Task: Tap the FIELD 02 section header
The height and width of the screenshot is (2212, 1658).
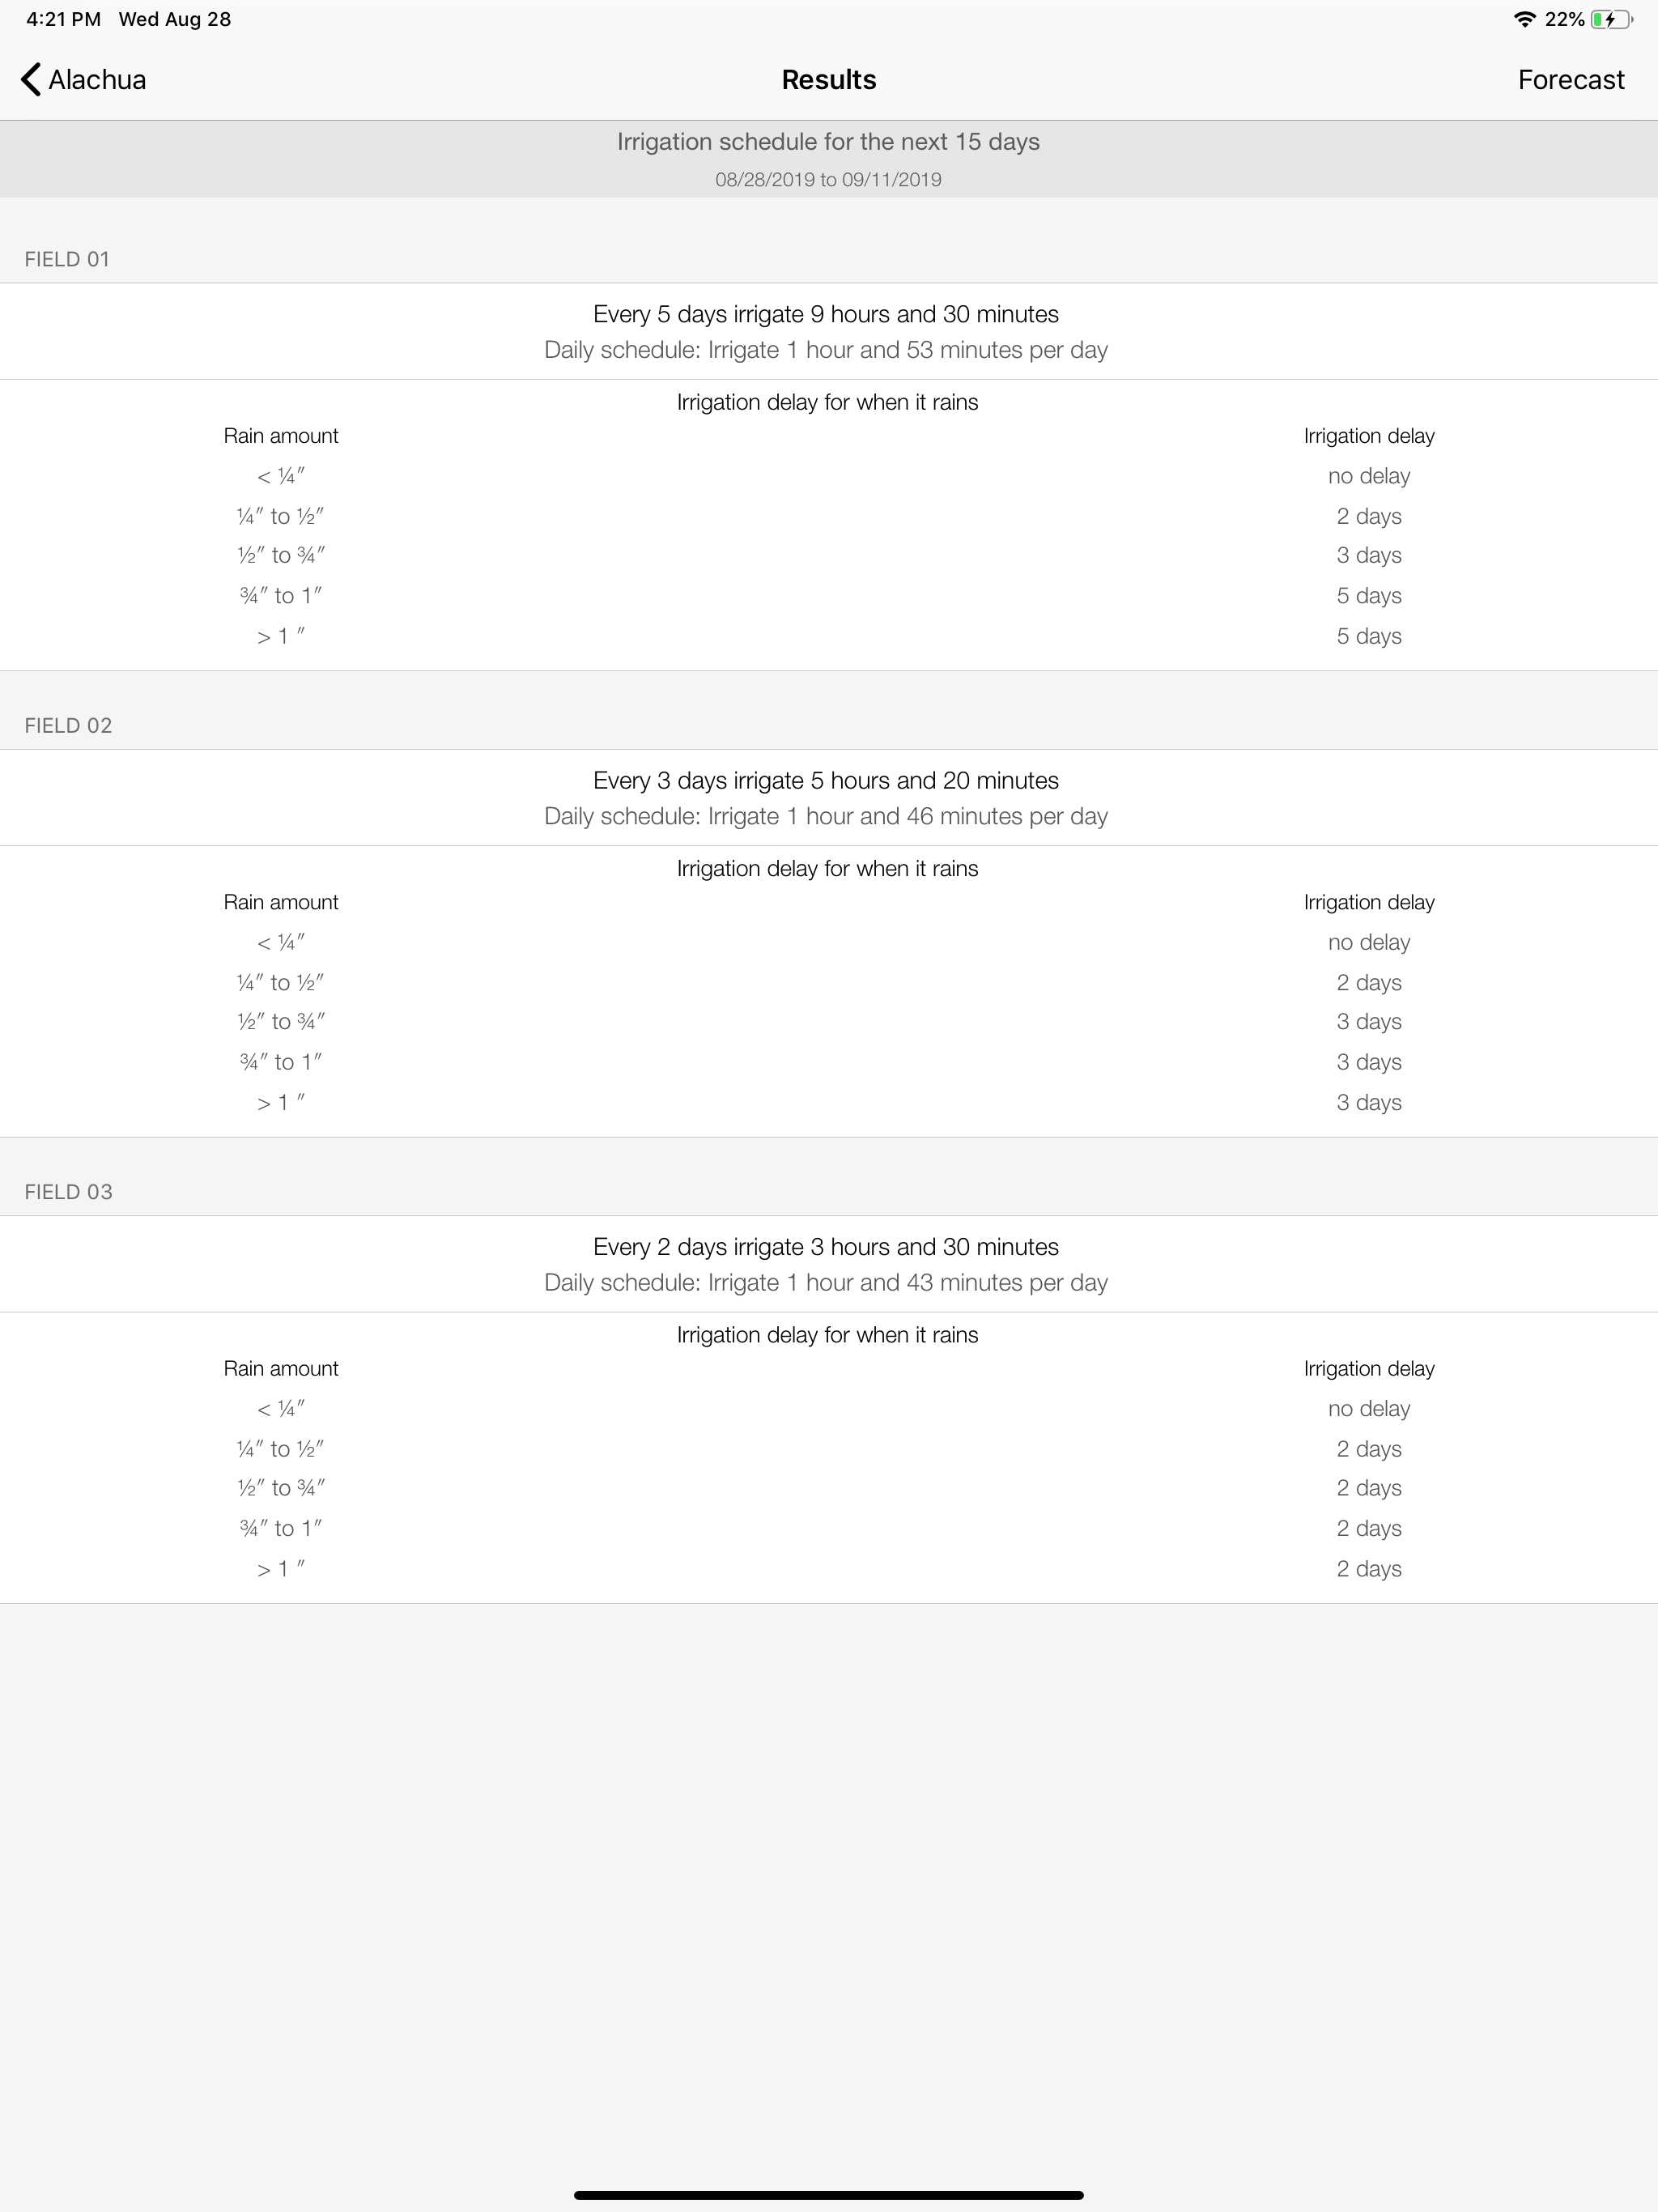Action: click(68, 725)
